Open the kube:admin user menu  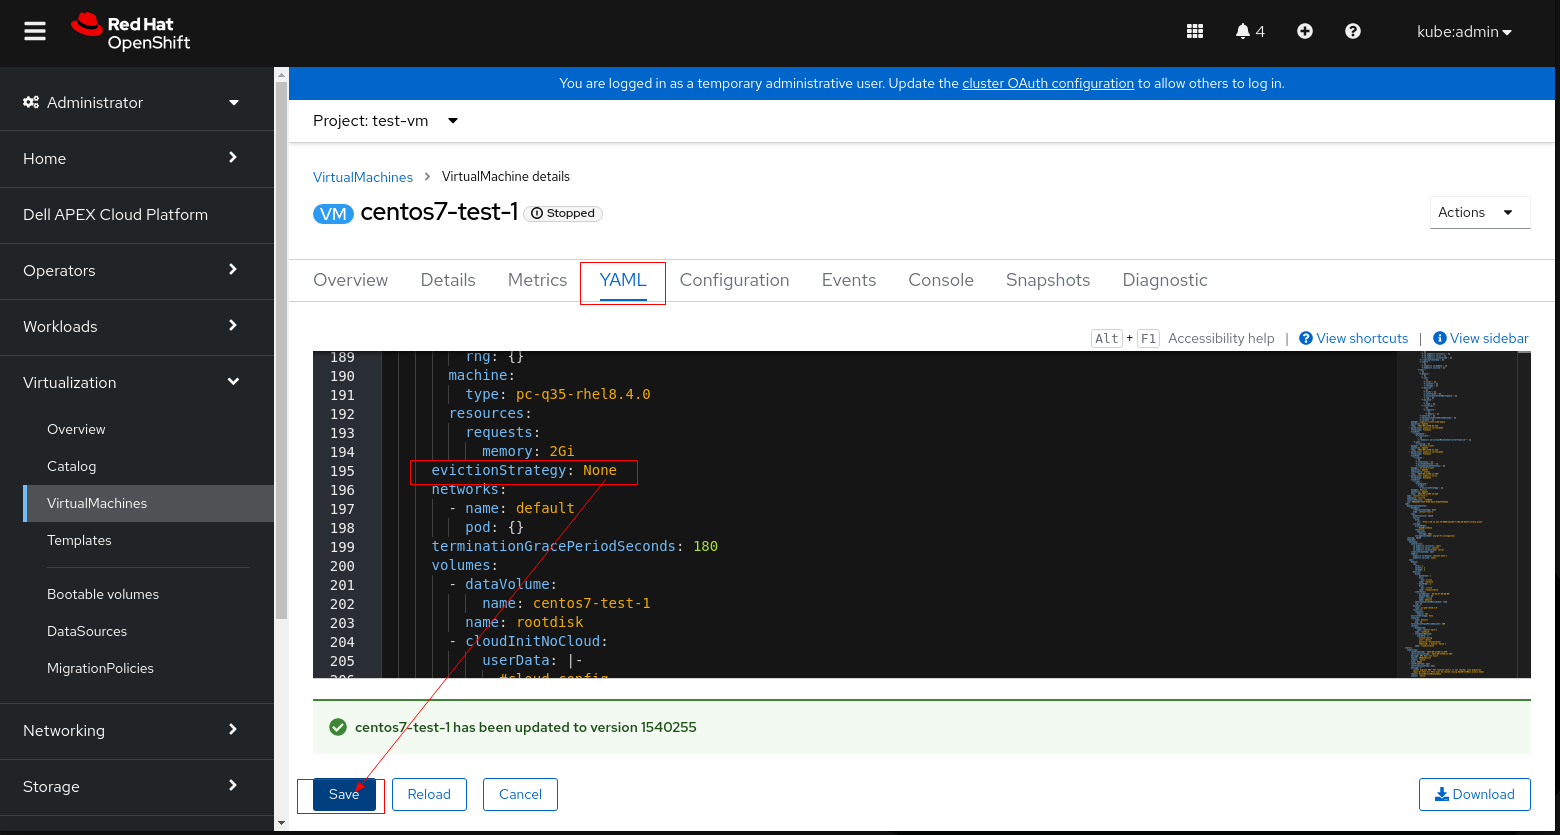coord(1464,32)
